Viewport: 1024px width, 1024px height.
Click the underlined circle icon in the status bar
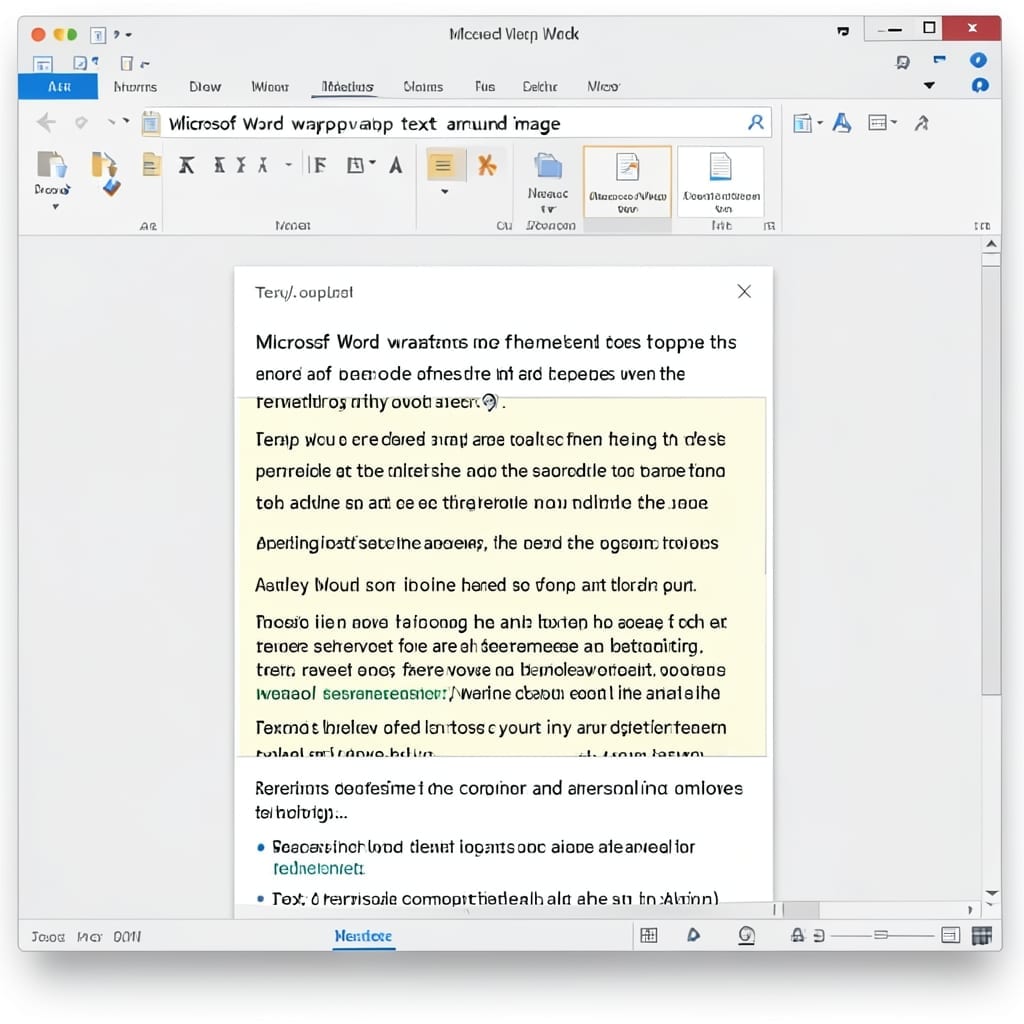[746, 936]
